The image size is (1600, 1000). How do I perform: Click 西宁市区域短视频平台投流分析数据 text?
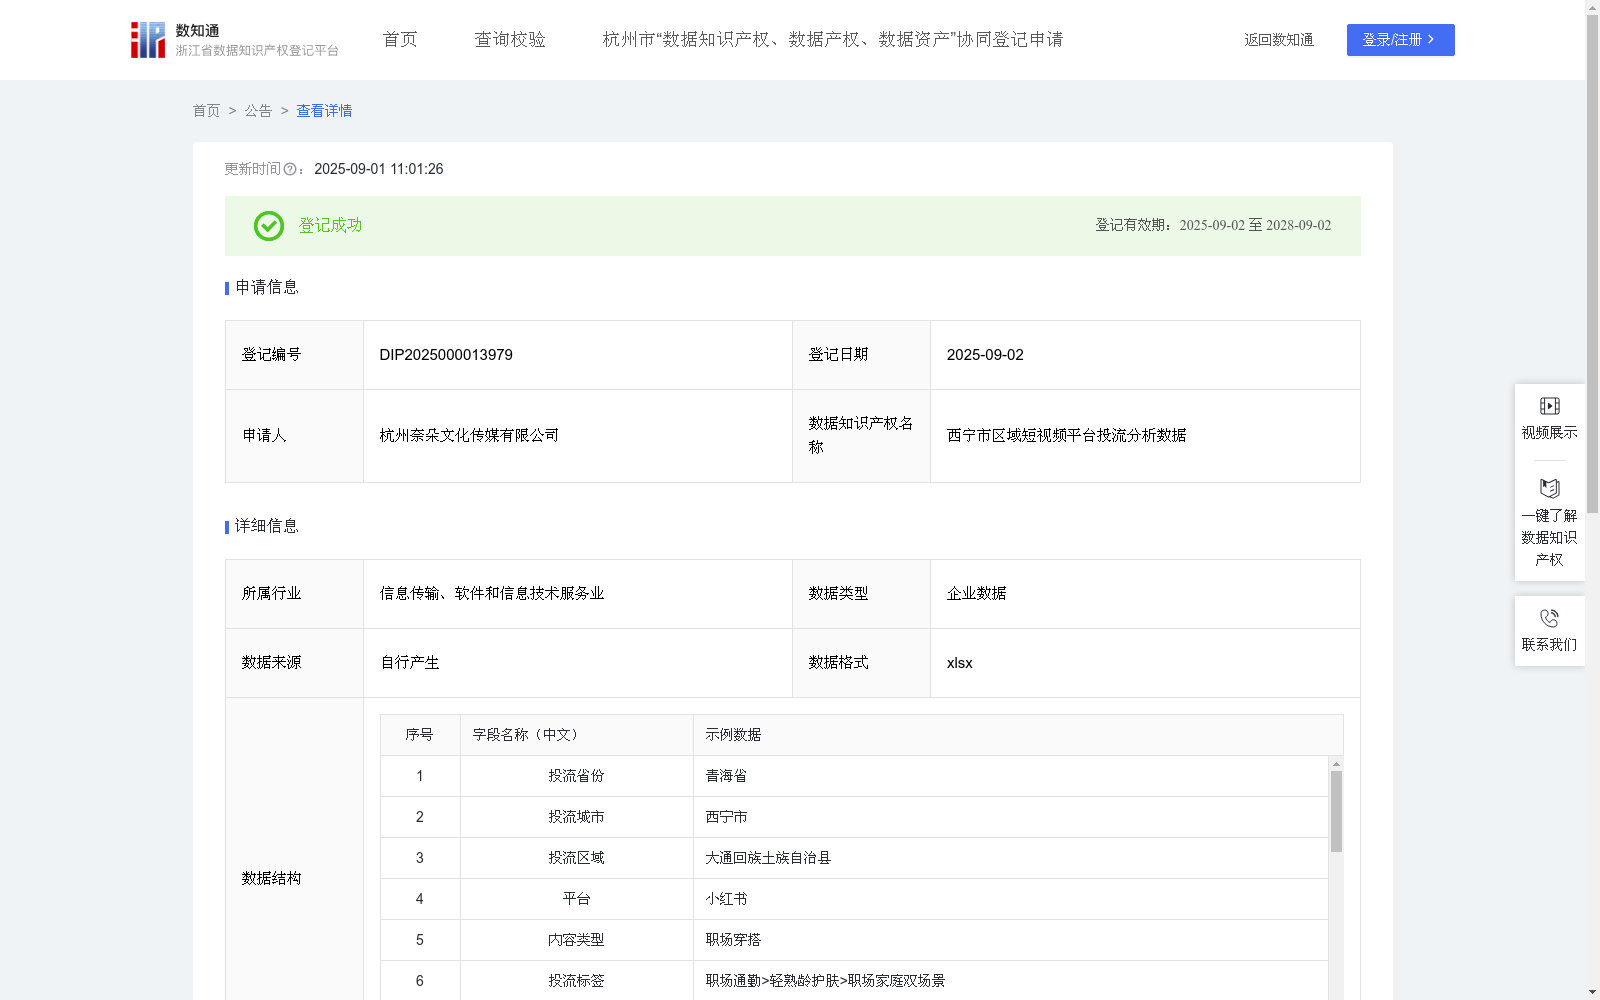tap(1067, 435)
